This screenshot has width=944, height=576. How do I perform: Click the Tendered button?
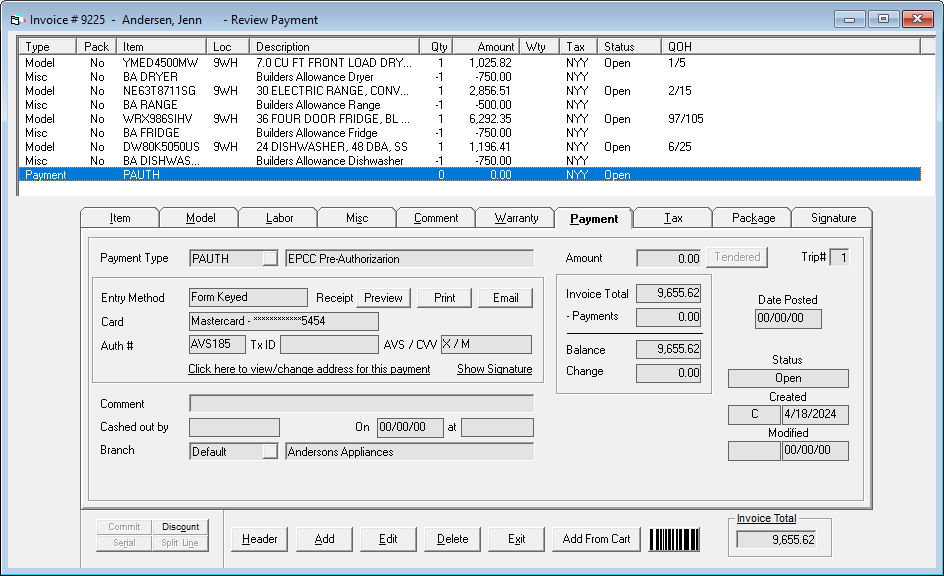(737, 257)
